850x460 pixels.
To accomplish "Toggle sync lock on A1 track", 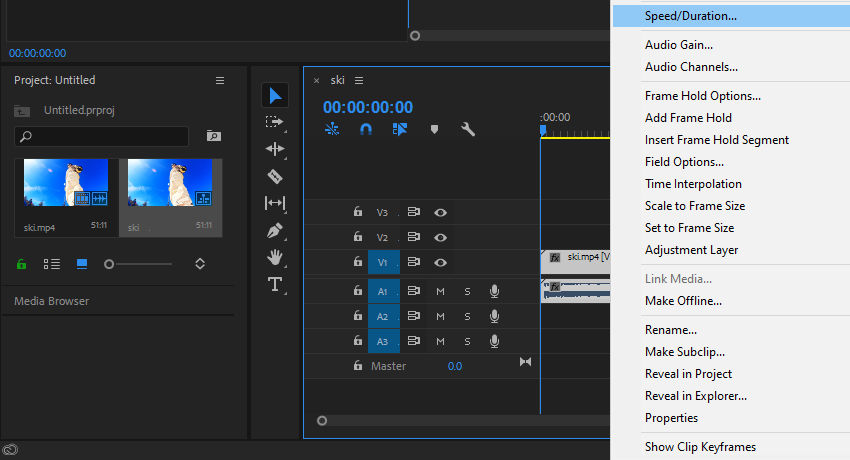I will [x=414, y=291].
